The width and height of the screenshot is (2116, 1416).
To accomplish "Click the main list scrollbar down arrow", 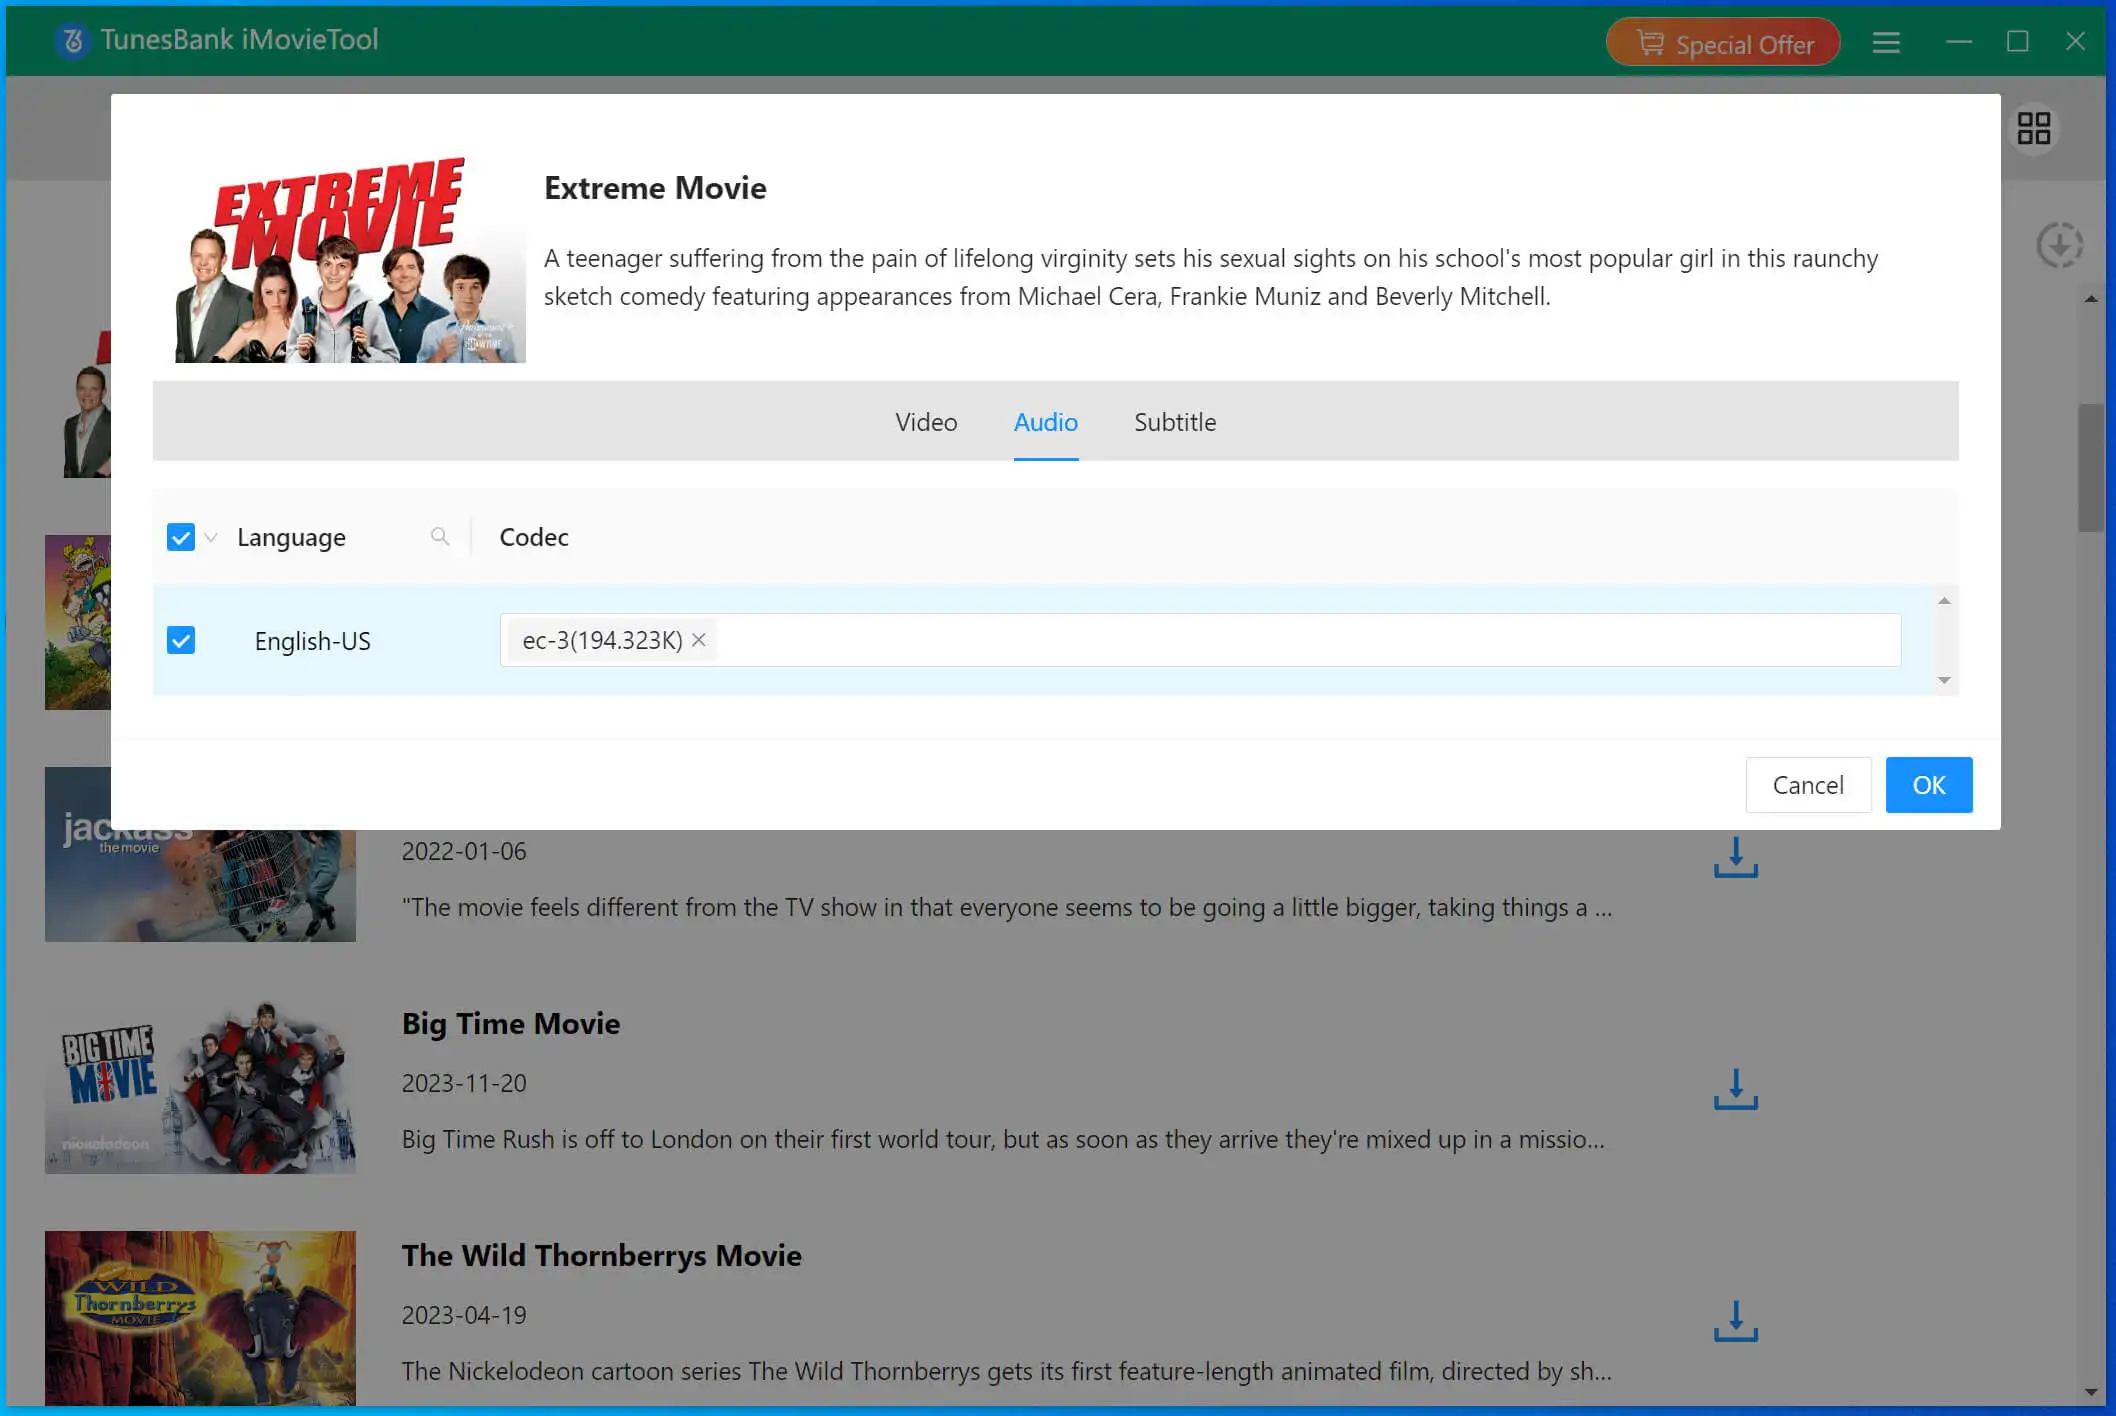I will point(2091,1392).
